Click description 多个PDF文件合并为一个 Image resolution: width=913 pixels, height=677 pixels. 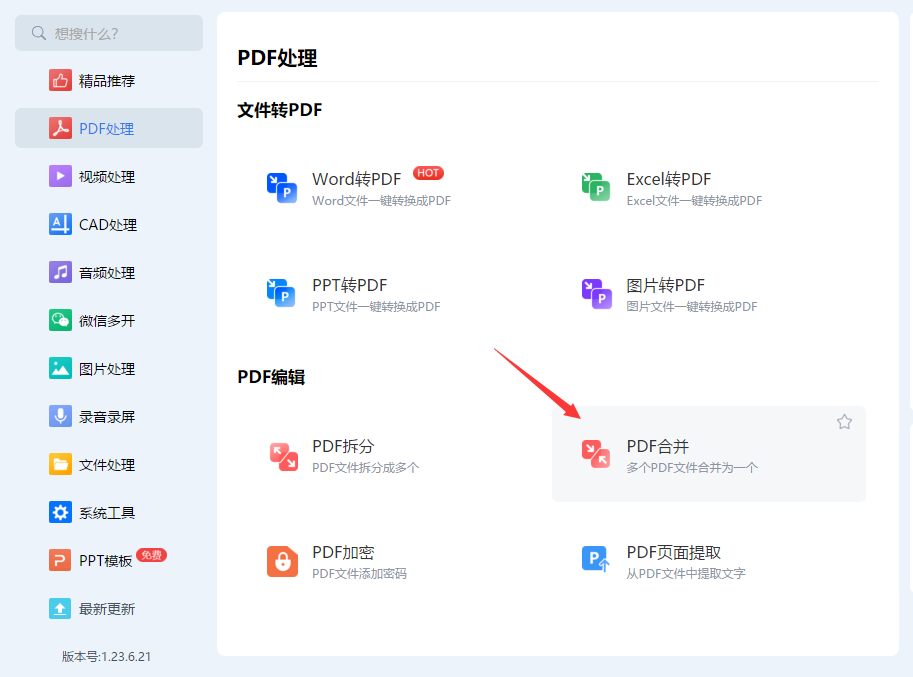pos(692,468)
